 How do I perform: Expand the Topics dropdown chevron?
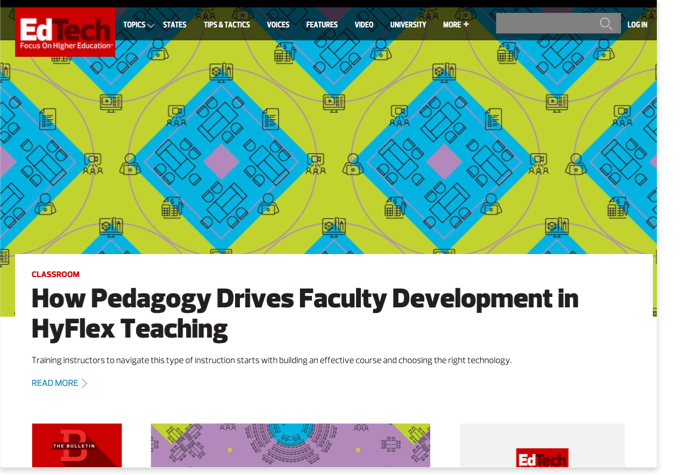click(x=151, y=26)
